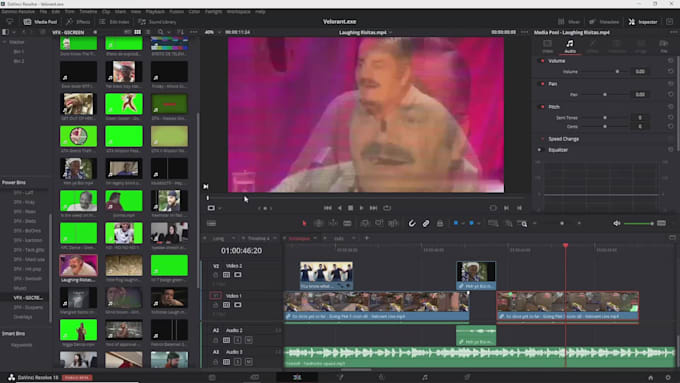This screenshot has height=383, width=680.
Task: Stop playback in source viewer
Action: tap(350, 208)
